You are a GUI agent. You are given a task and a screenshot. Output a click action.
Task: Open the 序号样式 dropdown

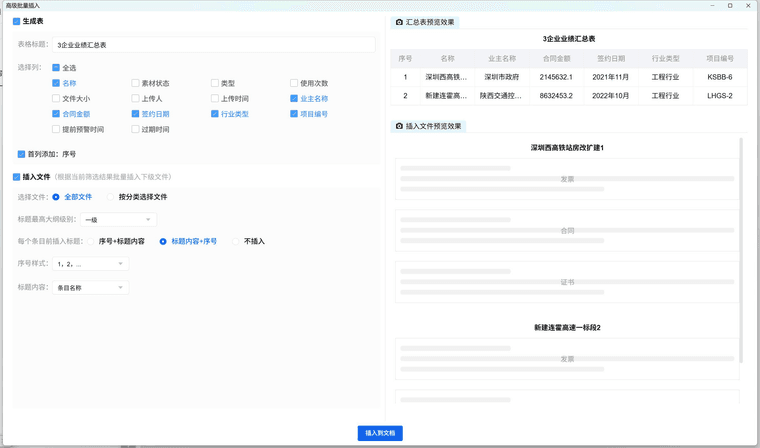click(x=91, y=264)
